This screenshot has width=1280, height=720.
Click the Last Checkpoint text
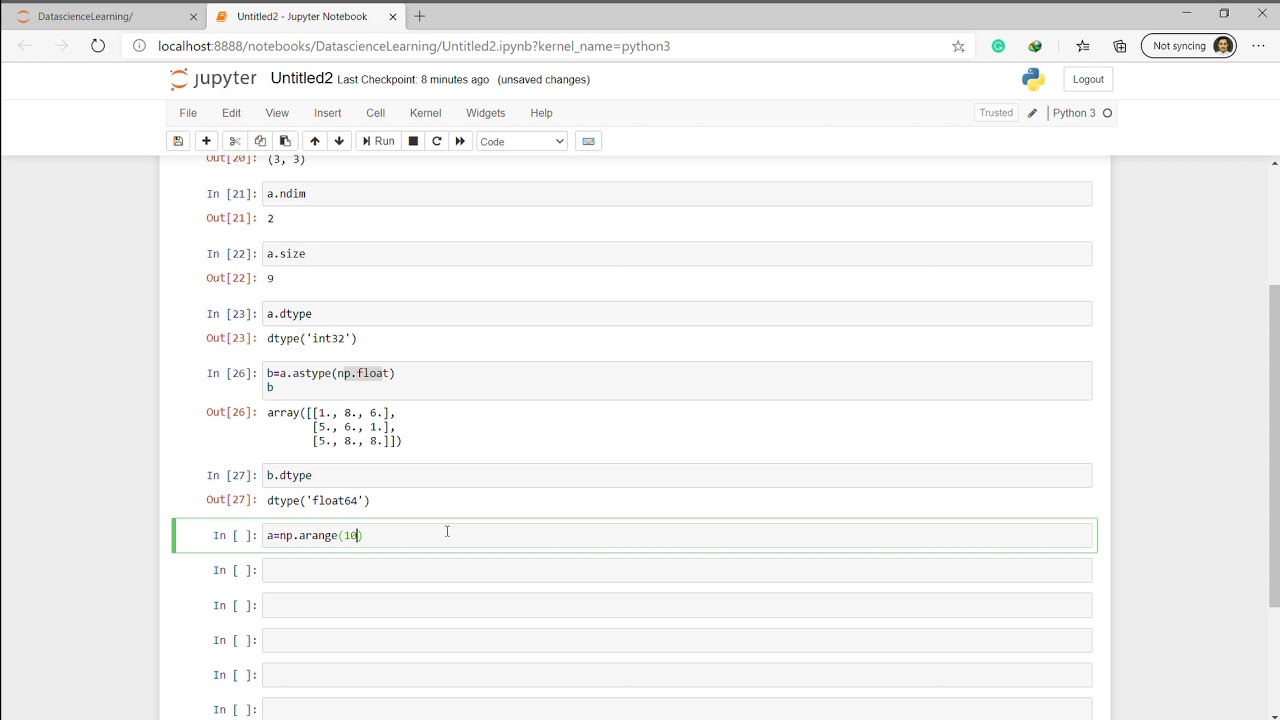413,80
